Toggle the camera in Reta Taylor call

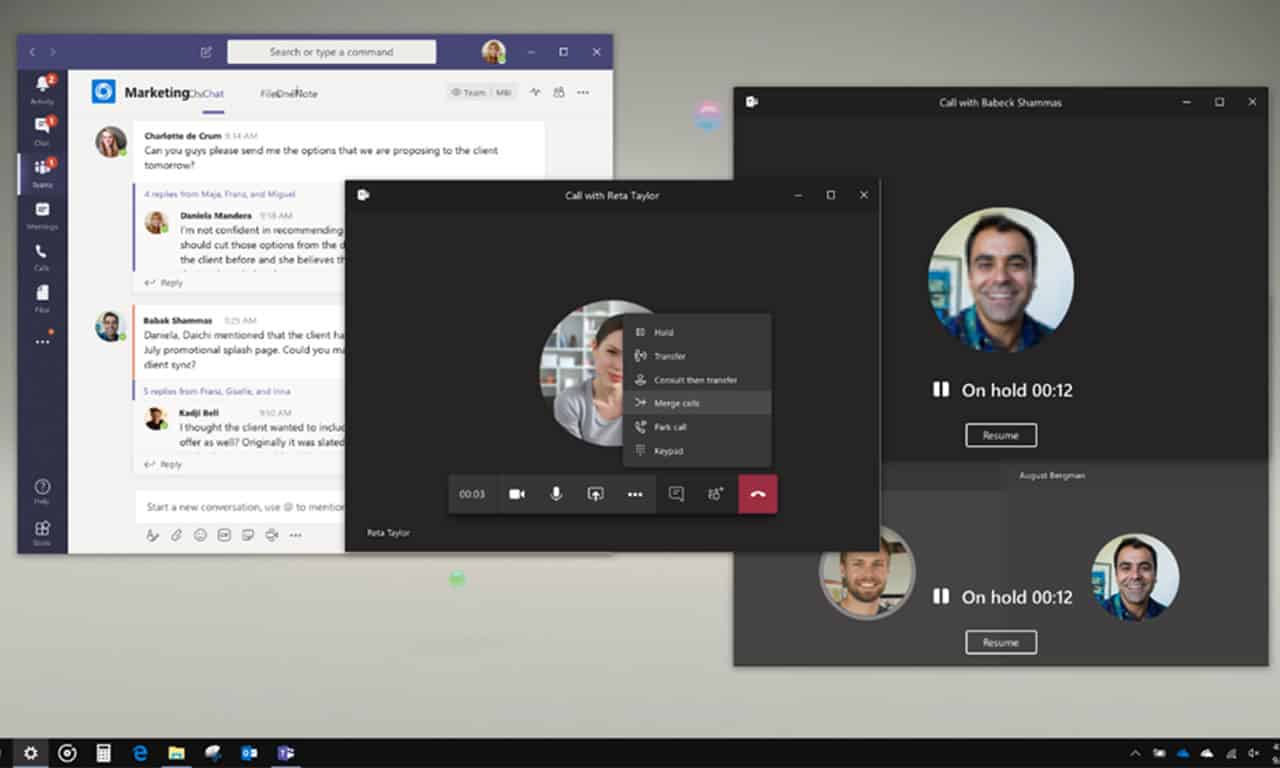(x=517, y=494)
